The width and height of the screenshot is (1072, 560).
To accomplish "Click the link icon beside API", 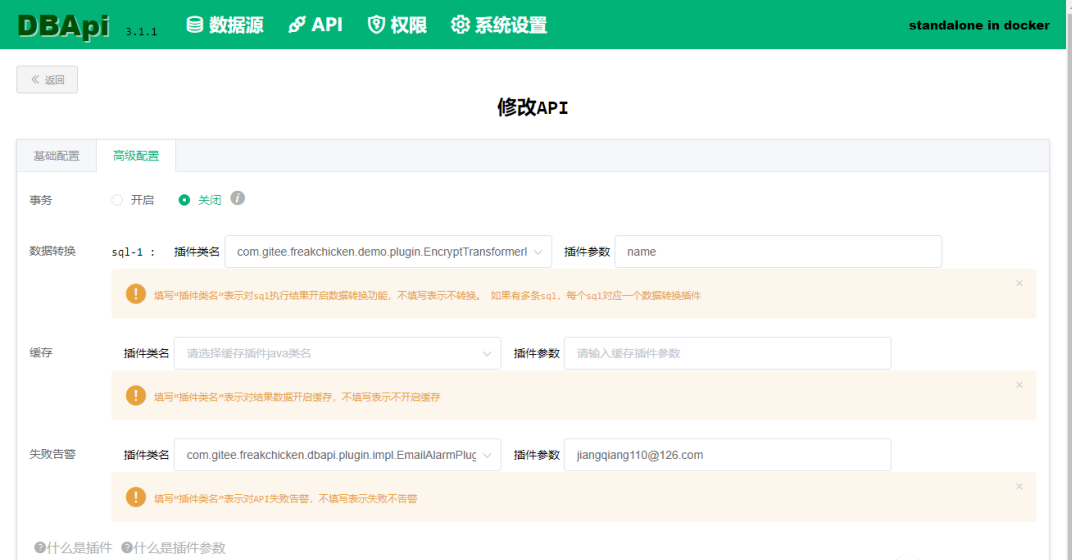I will [297, 25].
